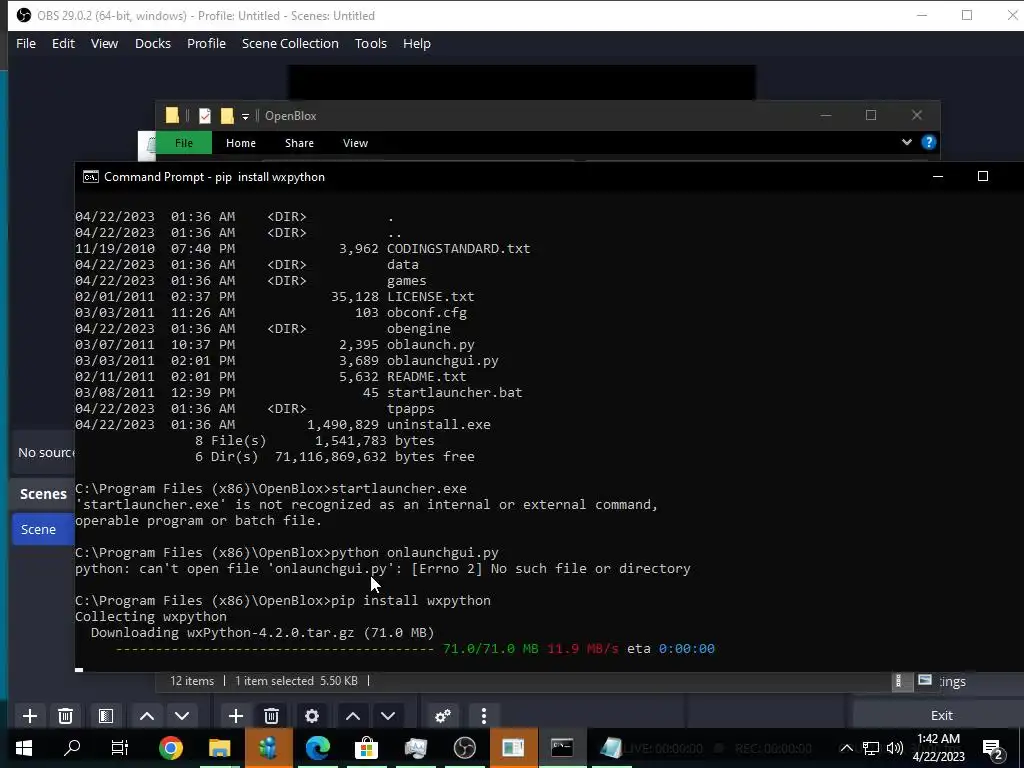Switch Explorer to large icons view

(925, 680)
